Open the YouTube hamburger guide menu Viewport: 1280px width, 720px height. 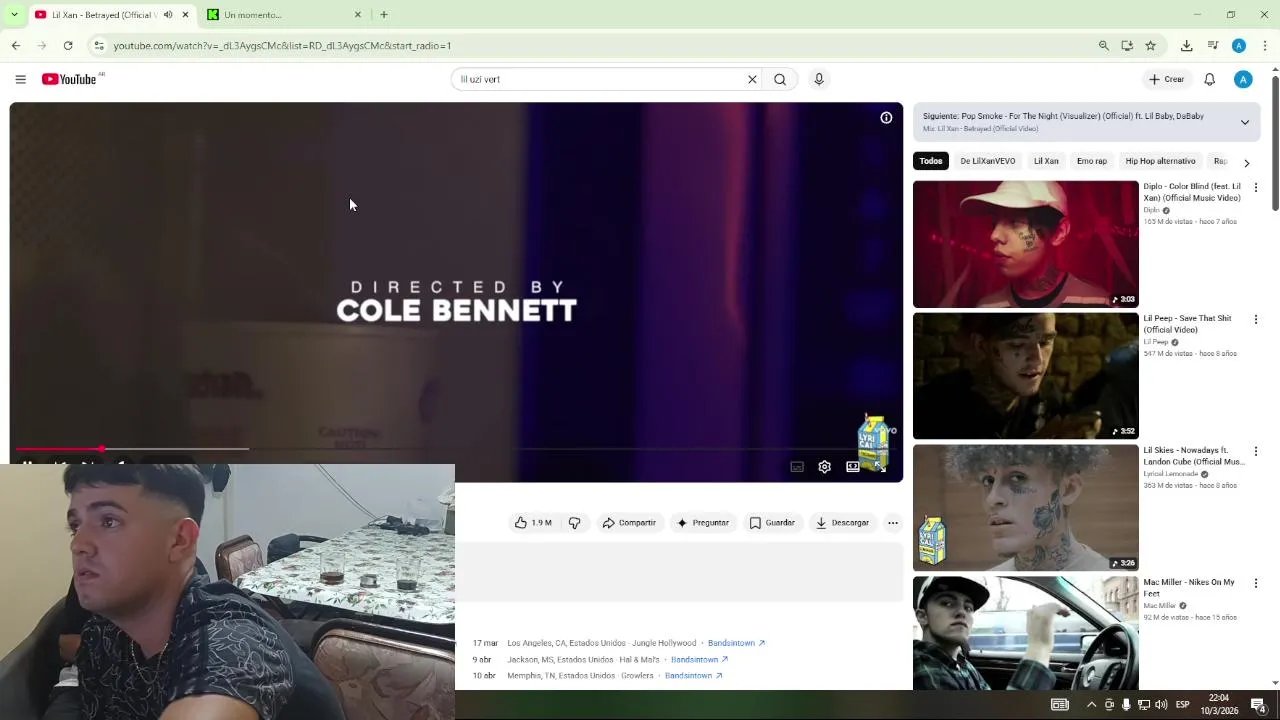[x=20, y=79]
